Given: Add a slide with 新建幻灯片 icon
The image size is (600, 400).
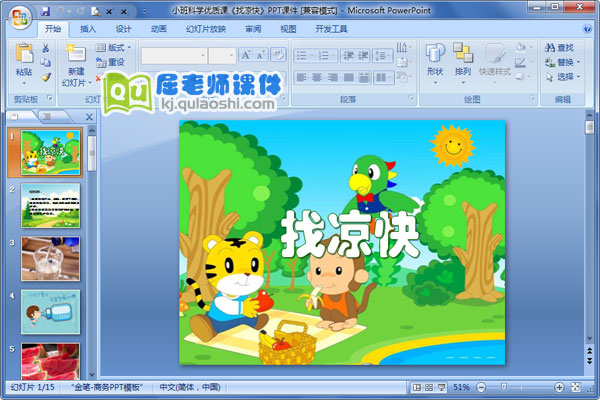Looking at the screenshot, I should (x=76, y=54).
